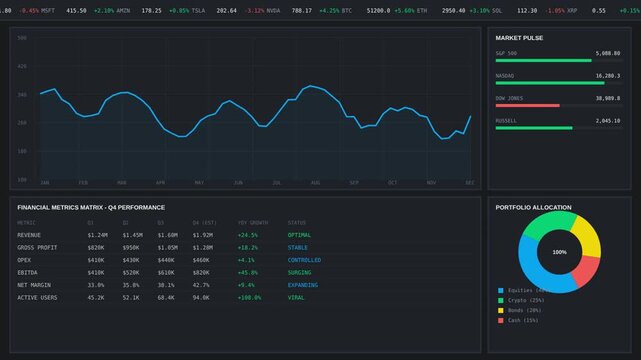Viewport: 641px width, 360px height.
Task: Click the S&P 500 progress bar
Action: click(543, 60)
